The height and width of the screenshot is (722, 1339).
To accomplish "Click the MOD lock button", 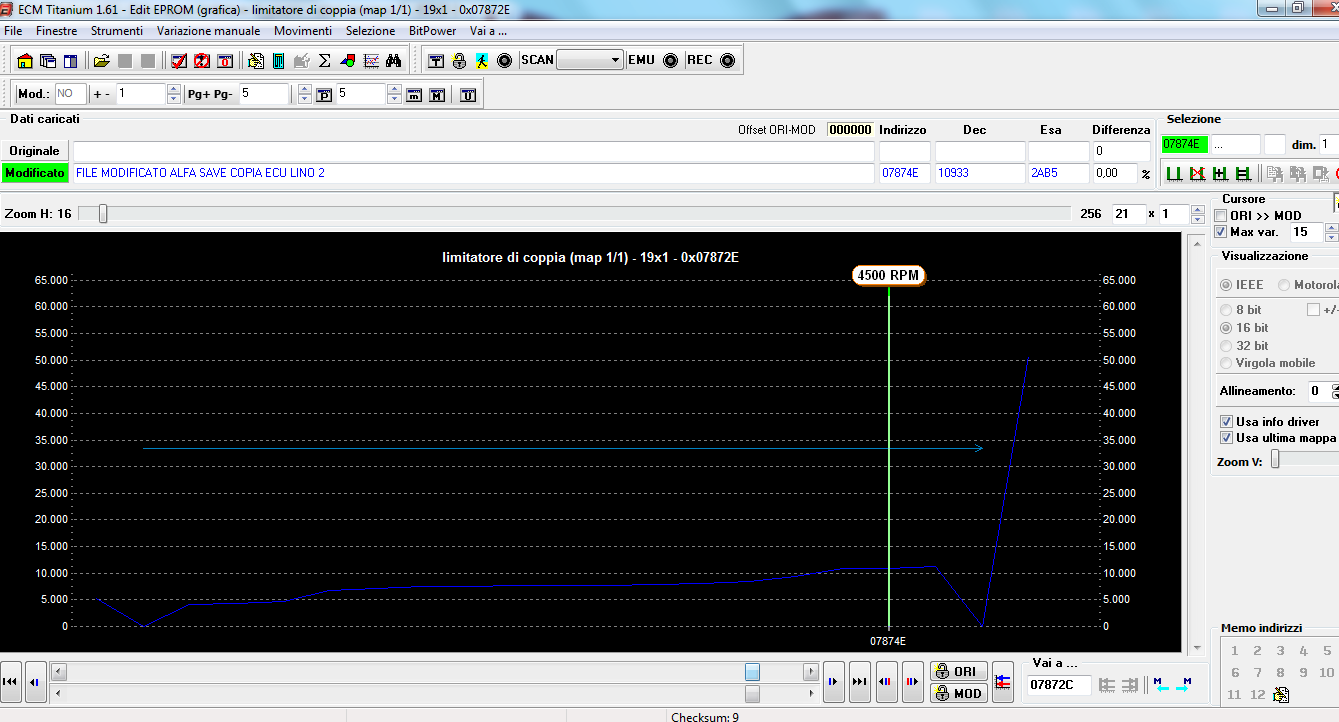I will [958, 693].
